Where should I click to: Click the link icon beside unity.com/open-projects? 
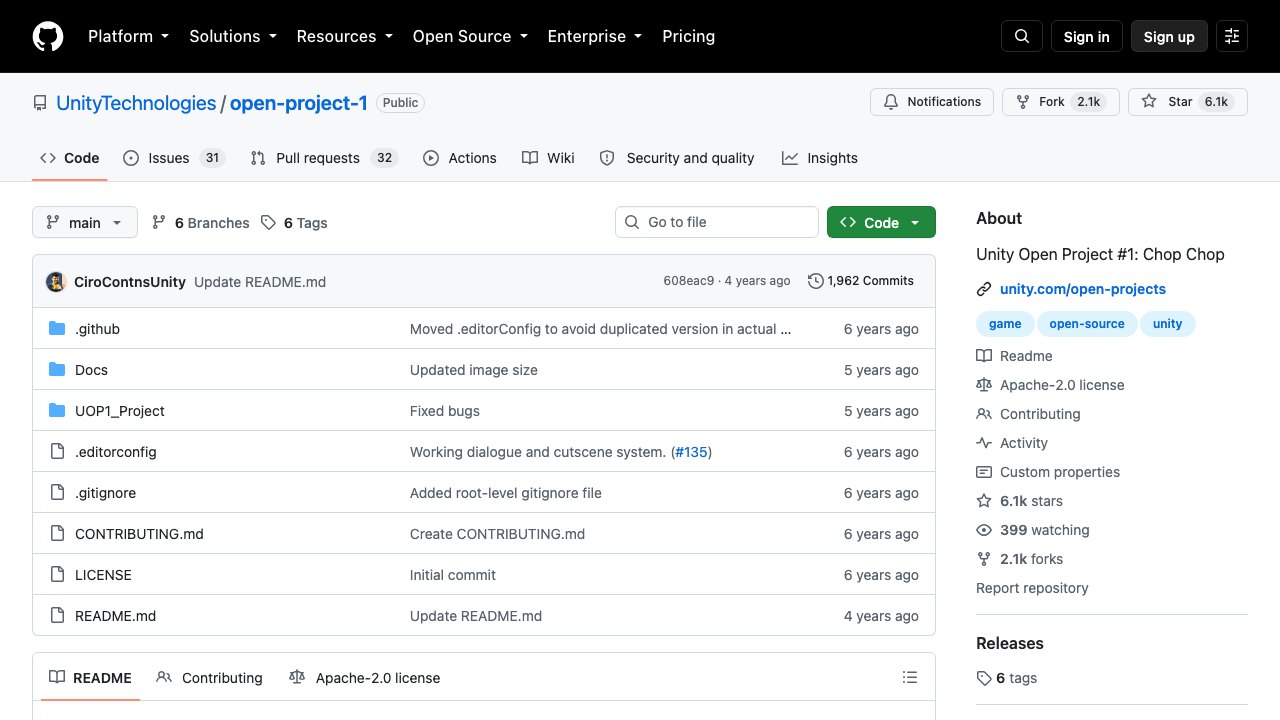984,289
